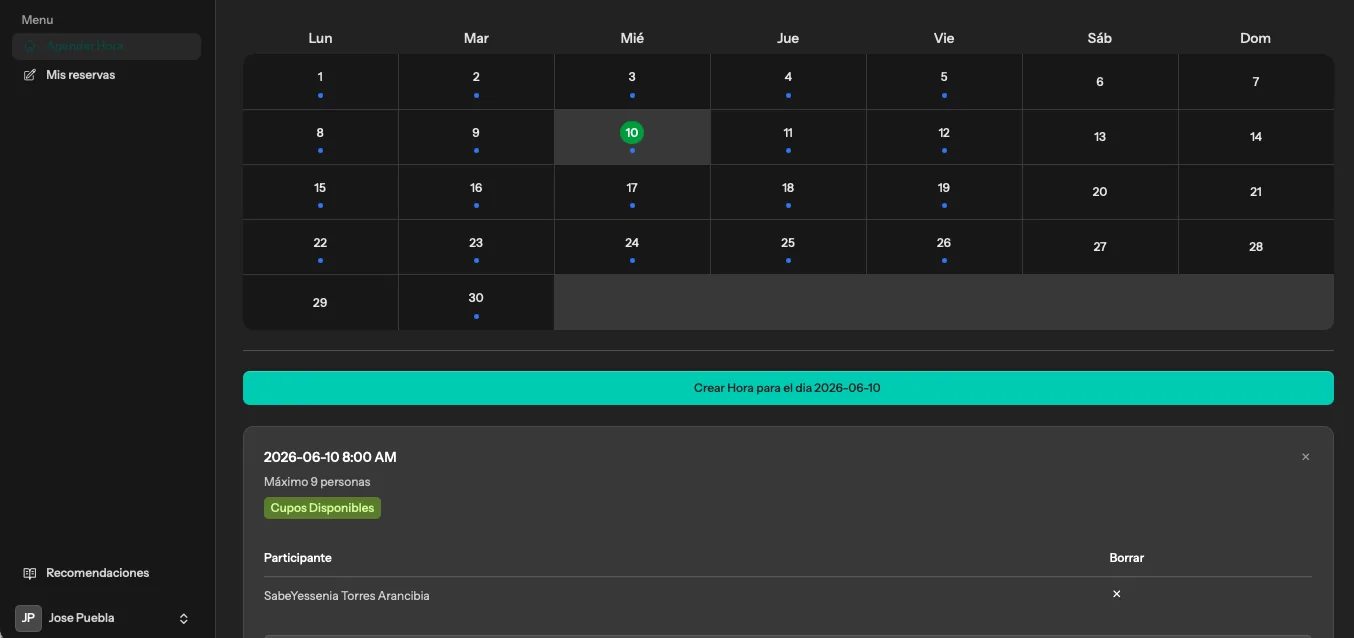This screenshot has height=638, width=1354.
Task: Close the 2026-06-10 8:00 AM card
Action: (1305, 457)
